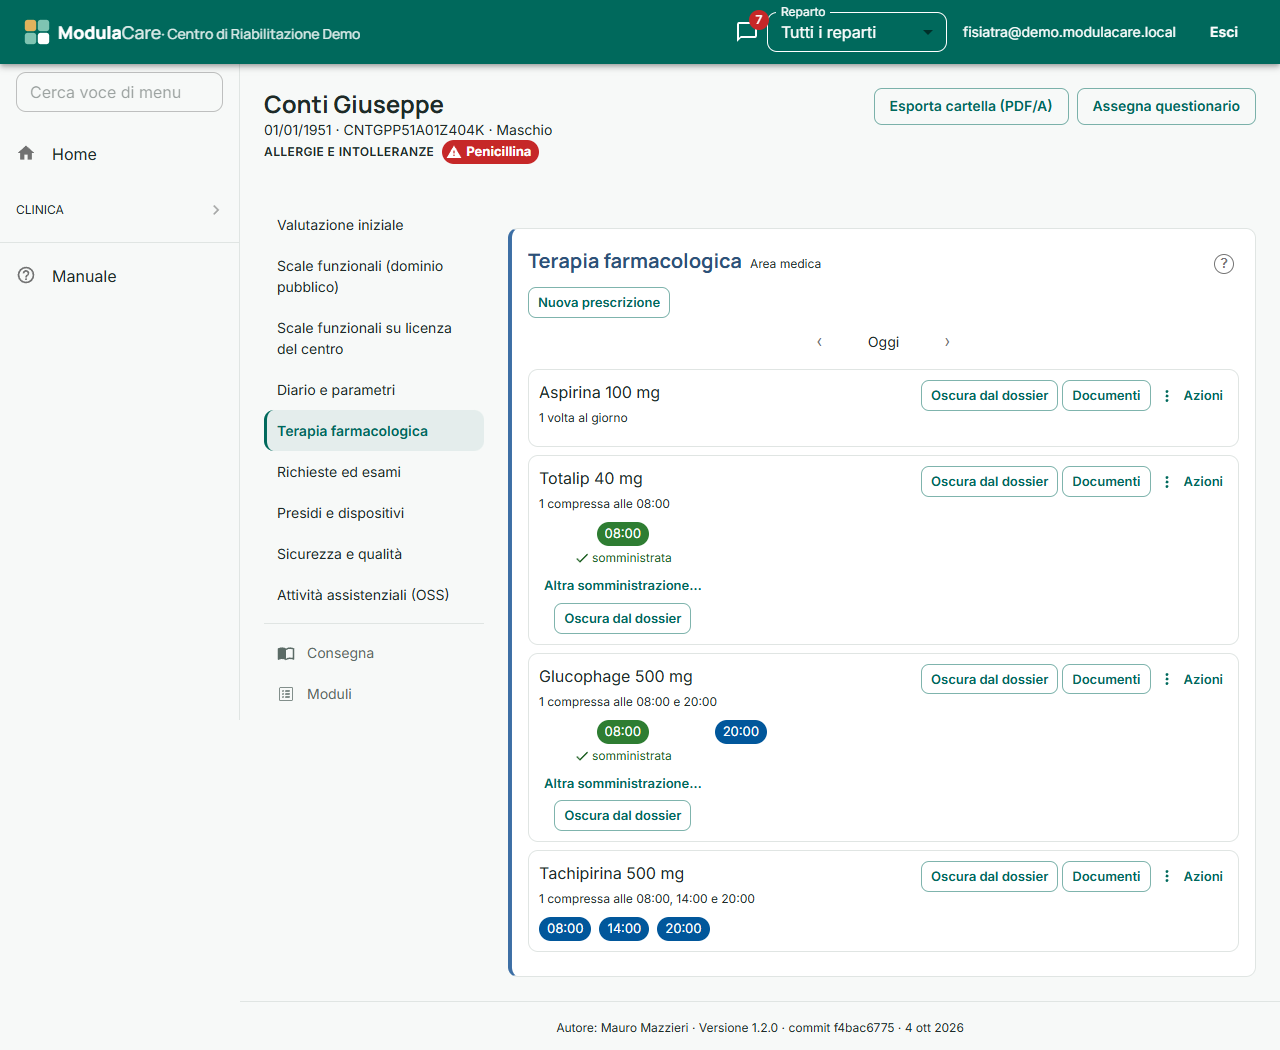Open the Valutazione iniziale section

pyautogui.click(x=374, y=225)
